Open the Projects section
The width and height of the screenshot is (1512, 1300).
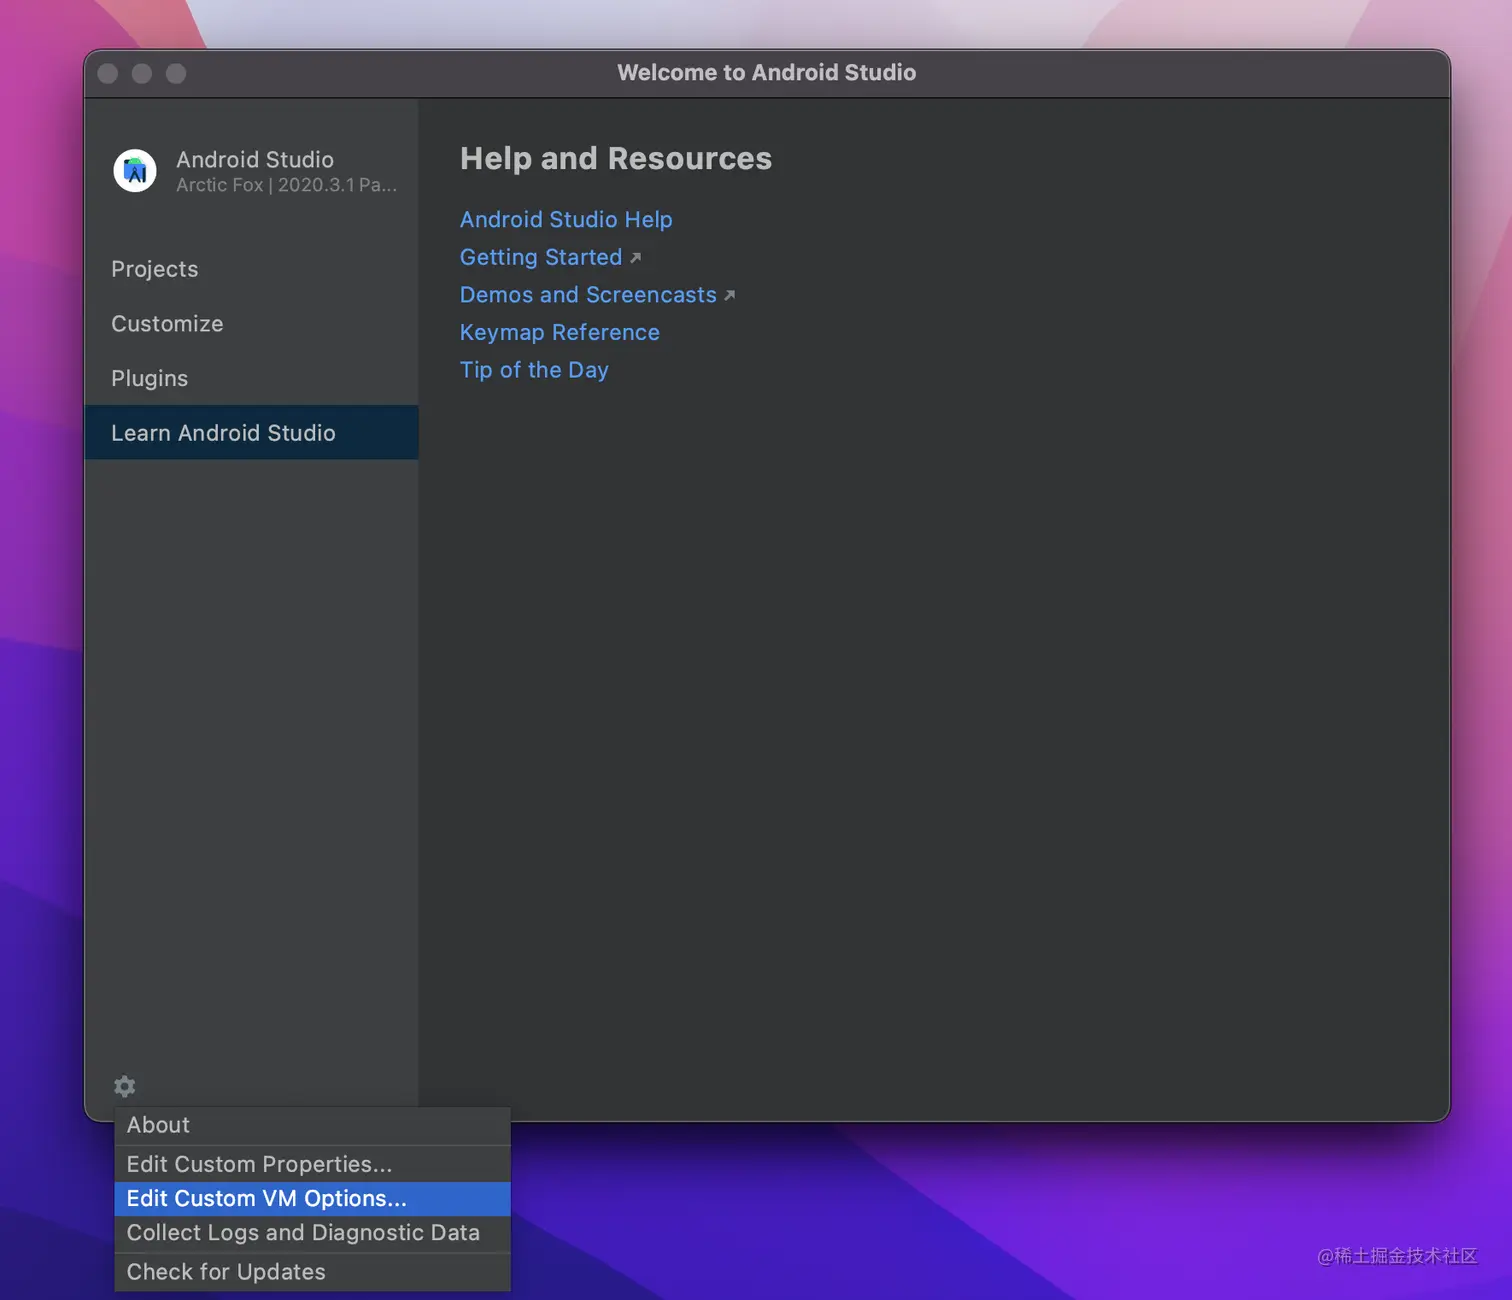point(251,269)
